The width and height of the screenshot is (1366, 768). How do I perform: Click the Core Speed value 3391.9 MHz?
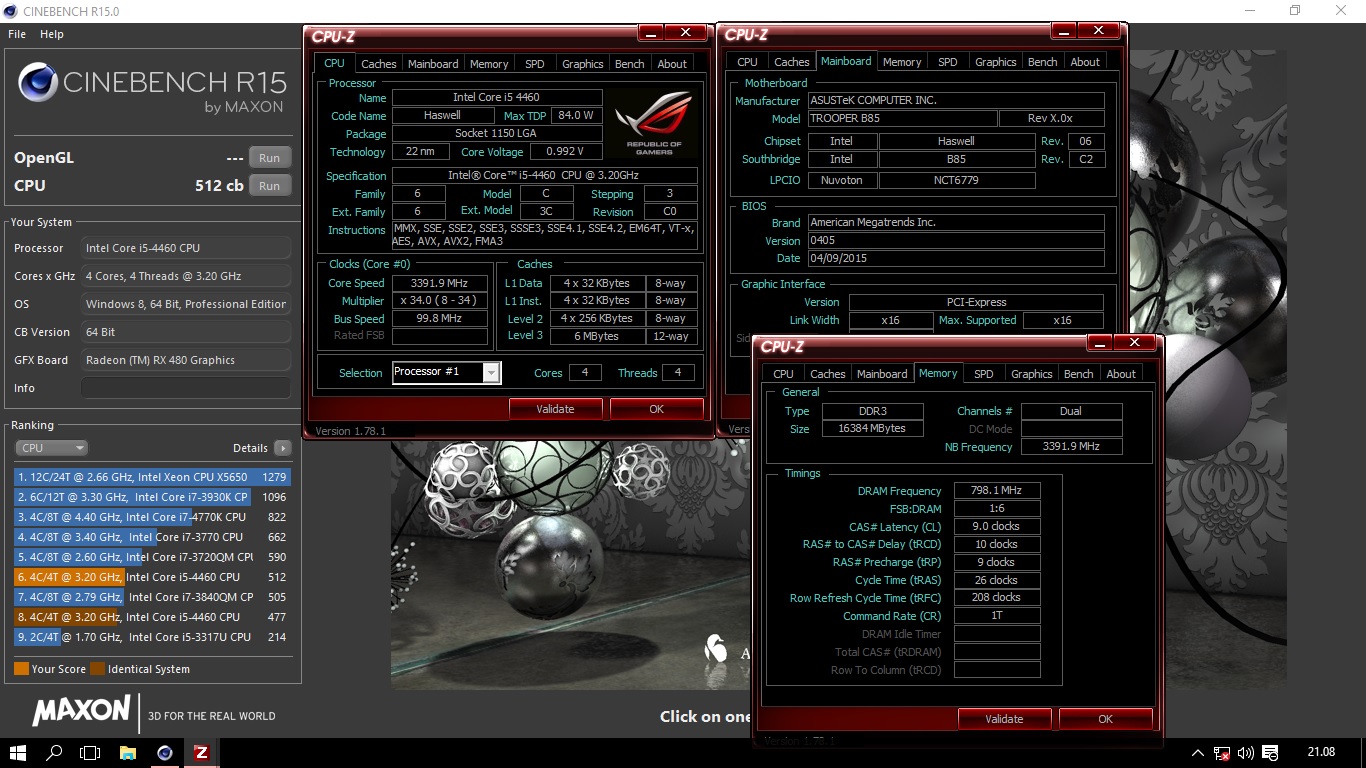point(440,283)
